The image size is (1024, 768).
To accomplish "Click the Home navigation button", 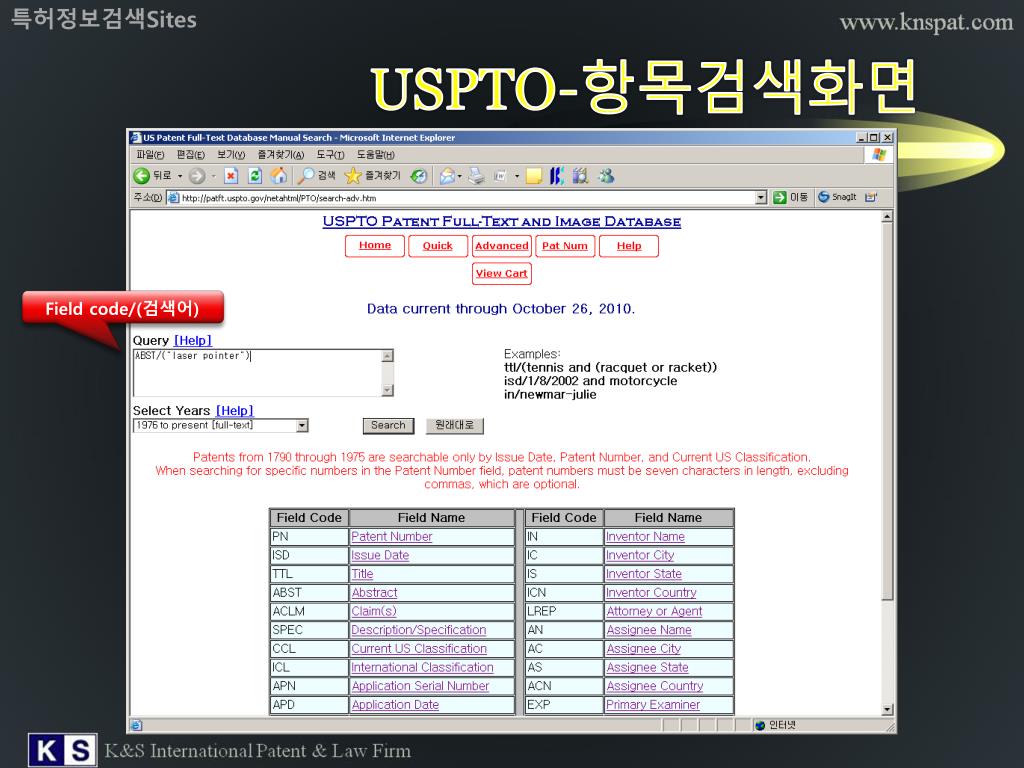I will 375,246.
